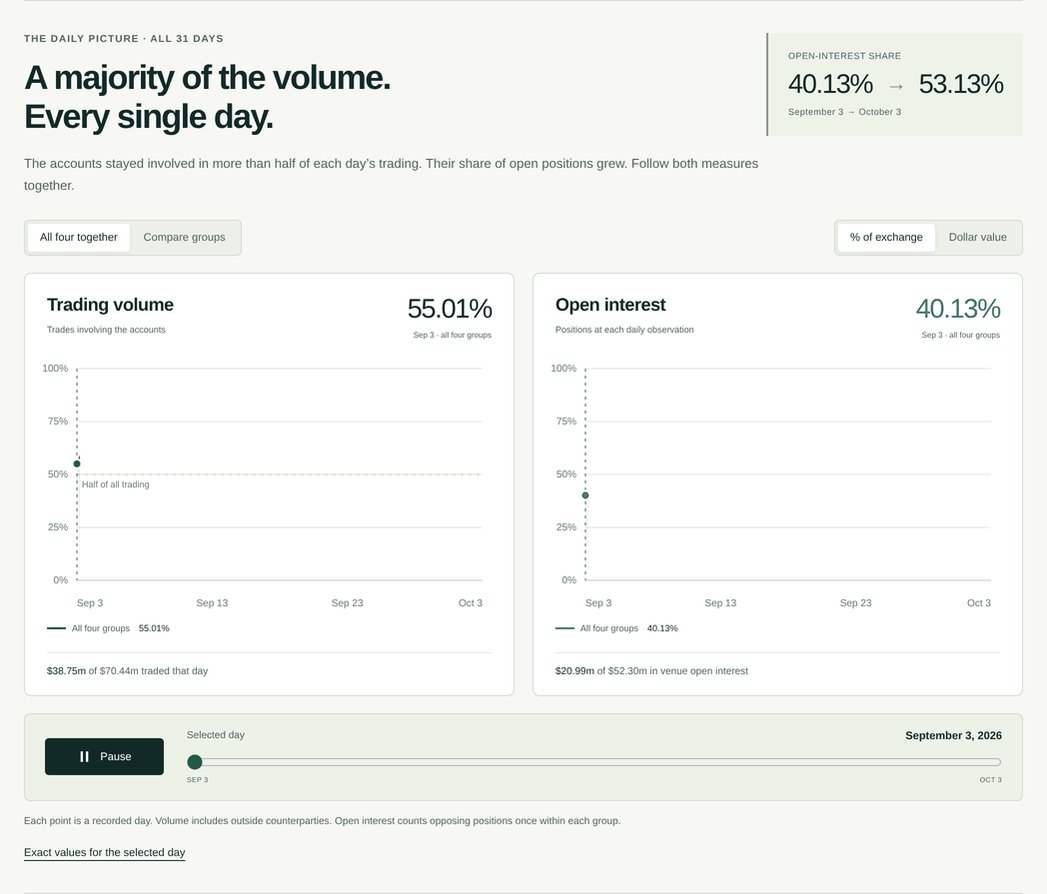Click the 'A majority of the volume' heading
Image resolution: width=1047 pixels, height=894 pixels.
pyautogui.click(x=207, y=77)
